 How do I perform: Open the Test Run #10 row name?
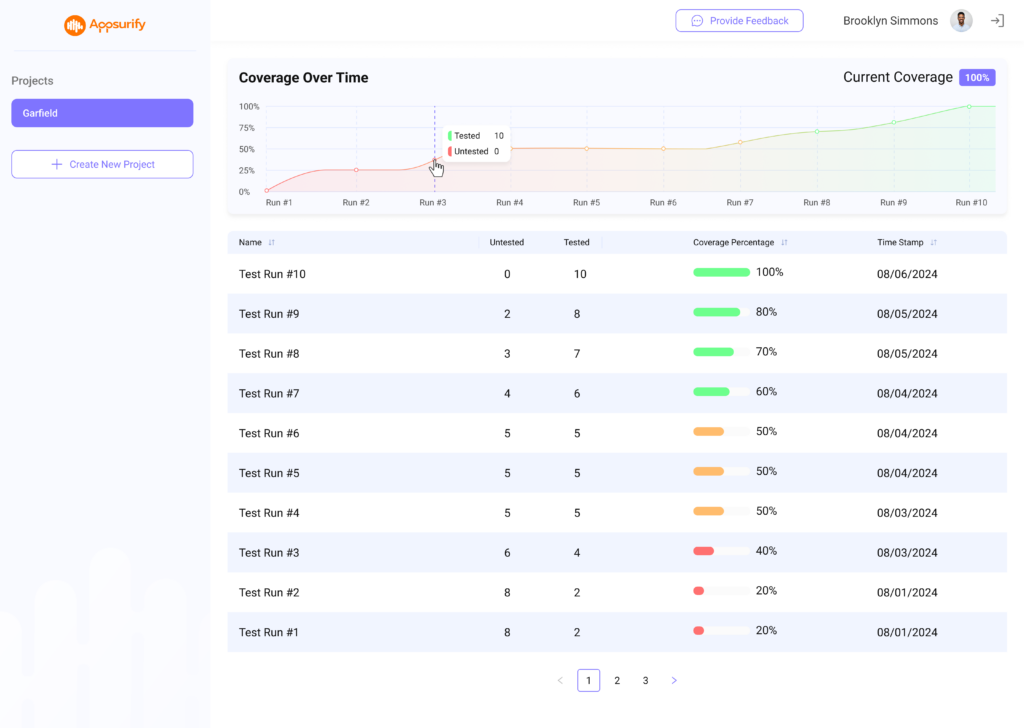272,274
